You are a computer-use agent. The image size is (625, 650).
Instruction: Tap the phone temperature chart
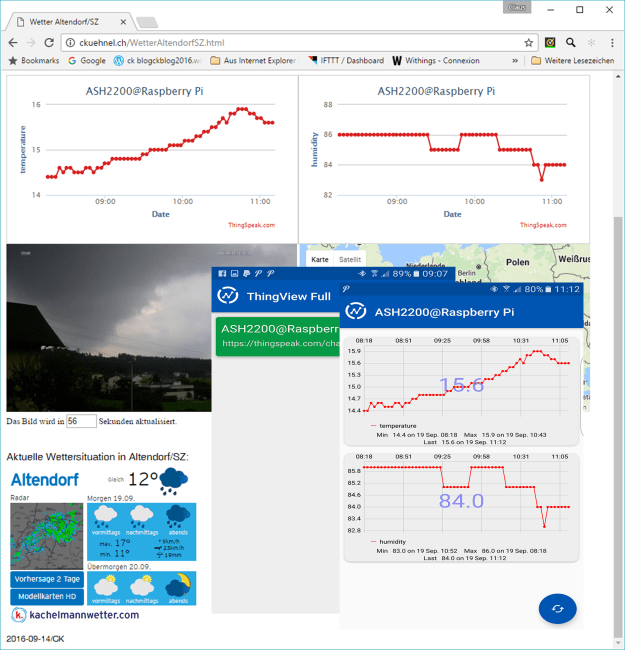(x=461, y=390)
